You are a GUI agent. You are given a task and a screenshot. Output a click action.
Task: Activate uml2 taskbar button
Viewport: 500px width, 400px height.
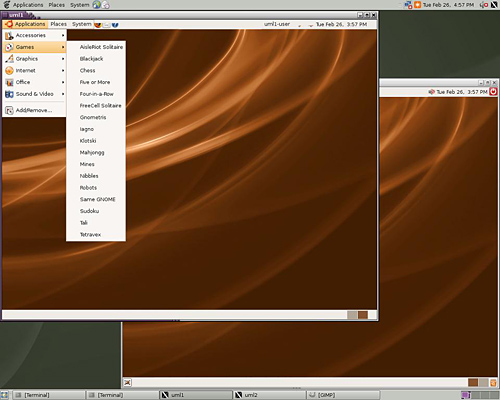[x=269, y=395]
